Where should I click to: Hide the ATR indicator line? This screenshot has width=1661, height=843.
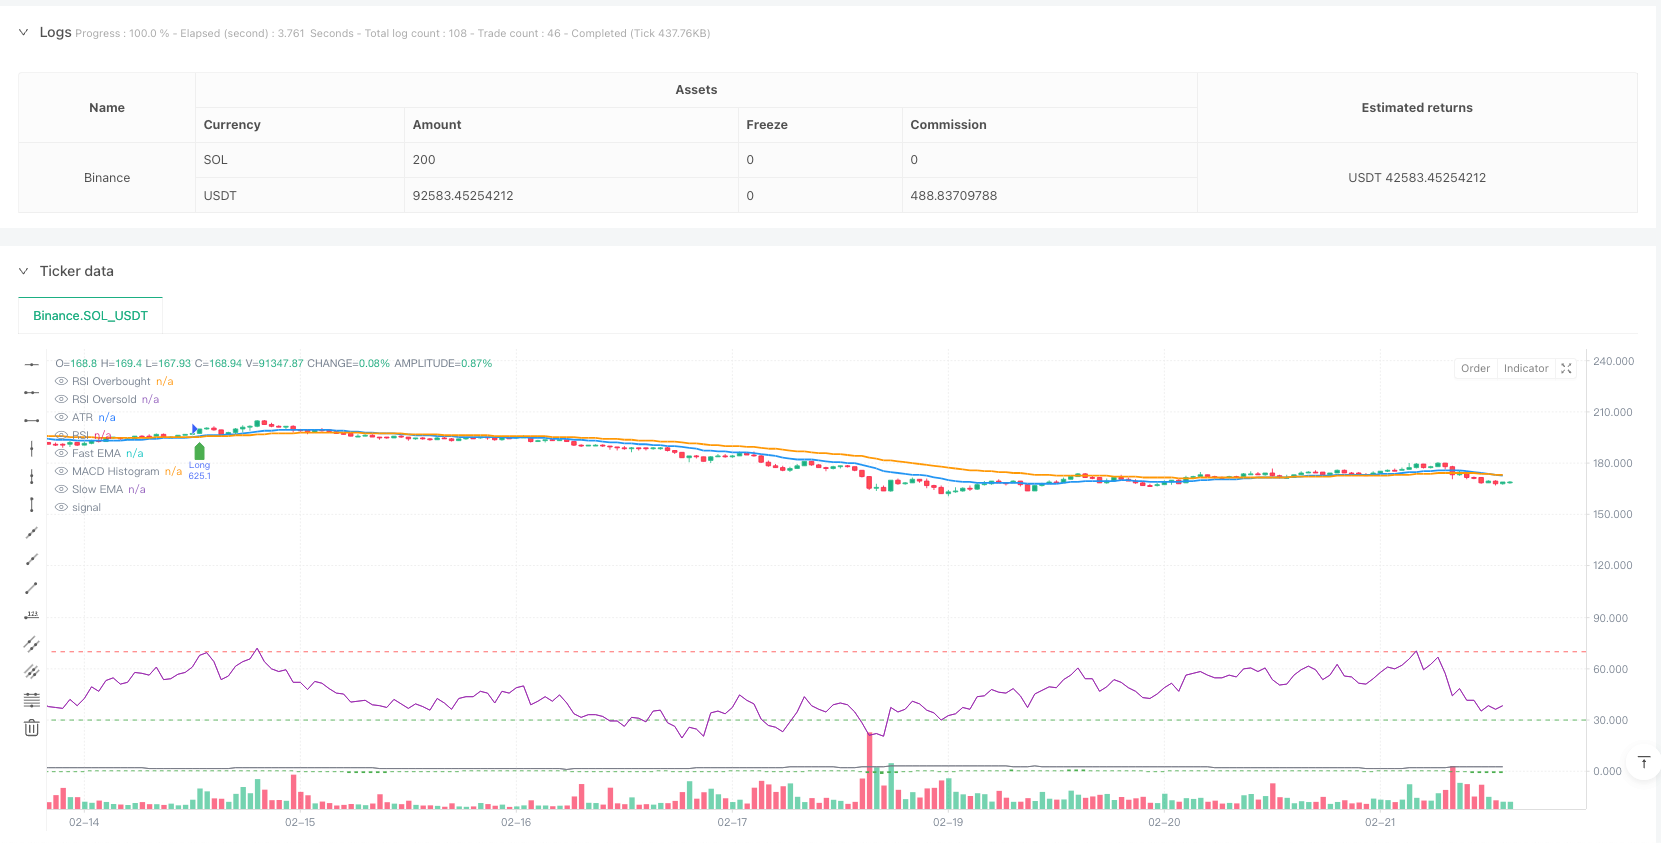(x=62, y=418)
